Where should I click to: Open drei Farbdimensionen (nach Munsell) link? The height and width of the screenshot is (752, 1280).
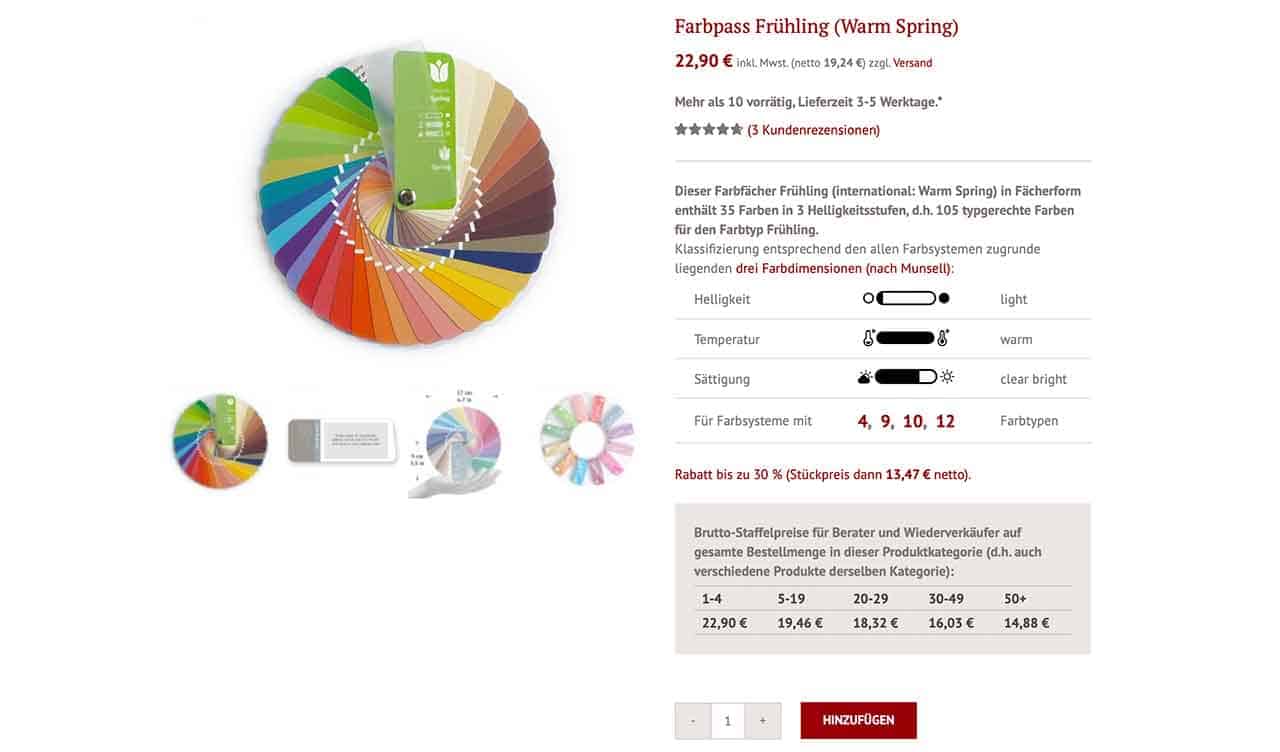tap(845, 269)
